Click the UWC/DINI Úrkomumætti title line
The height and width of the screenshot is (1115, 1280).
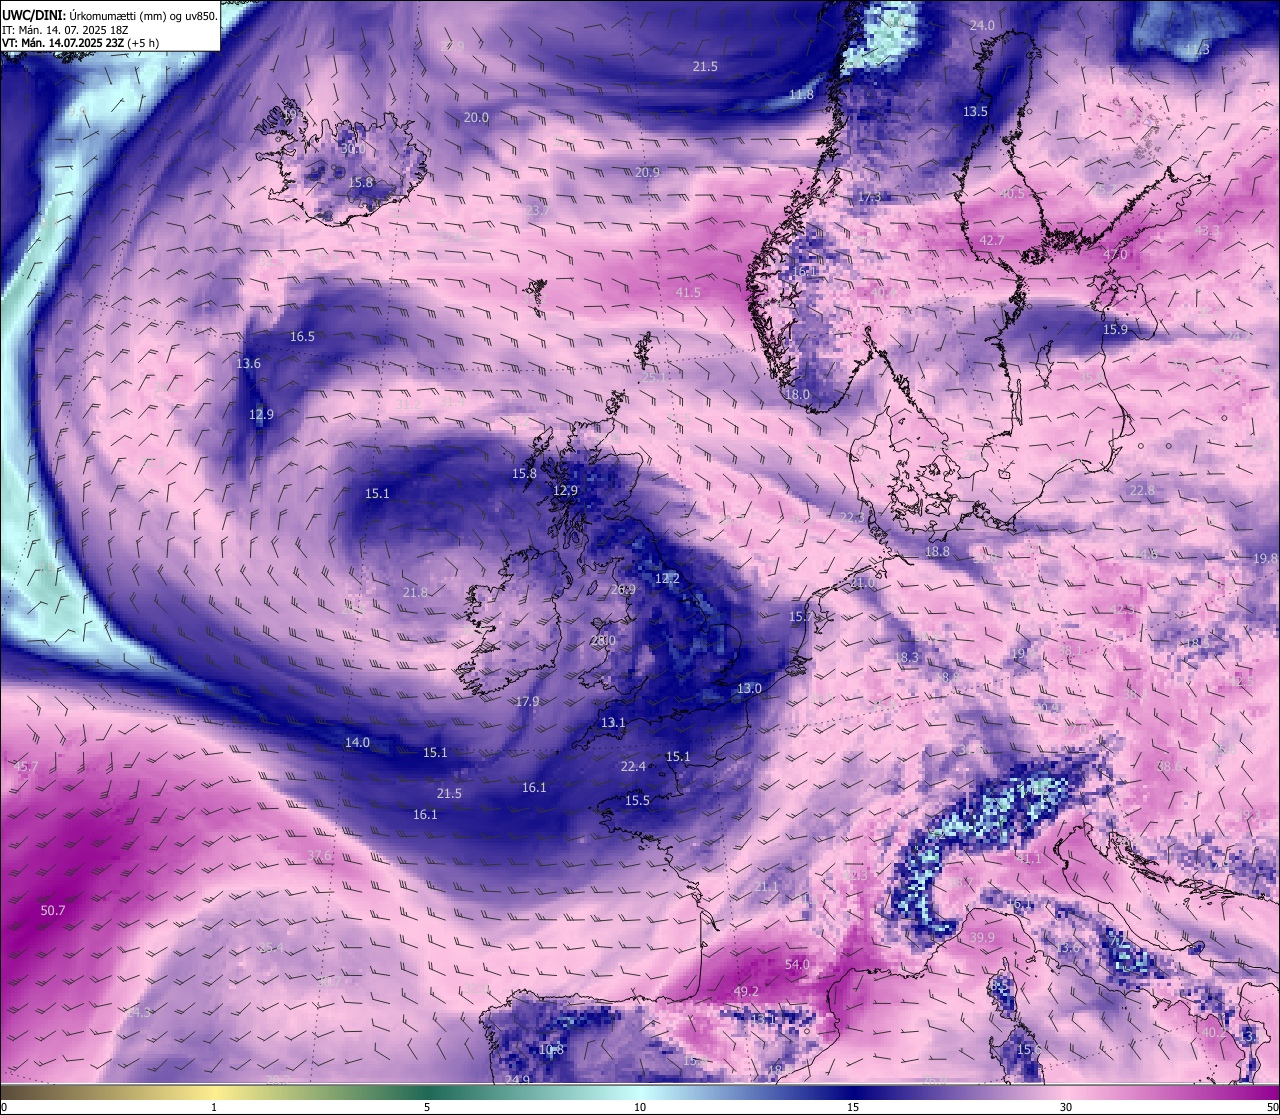point(110,15)
